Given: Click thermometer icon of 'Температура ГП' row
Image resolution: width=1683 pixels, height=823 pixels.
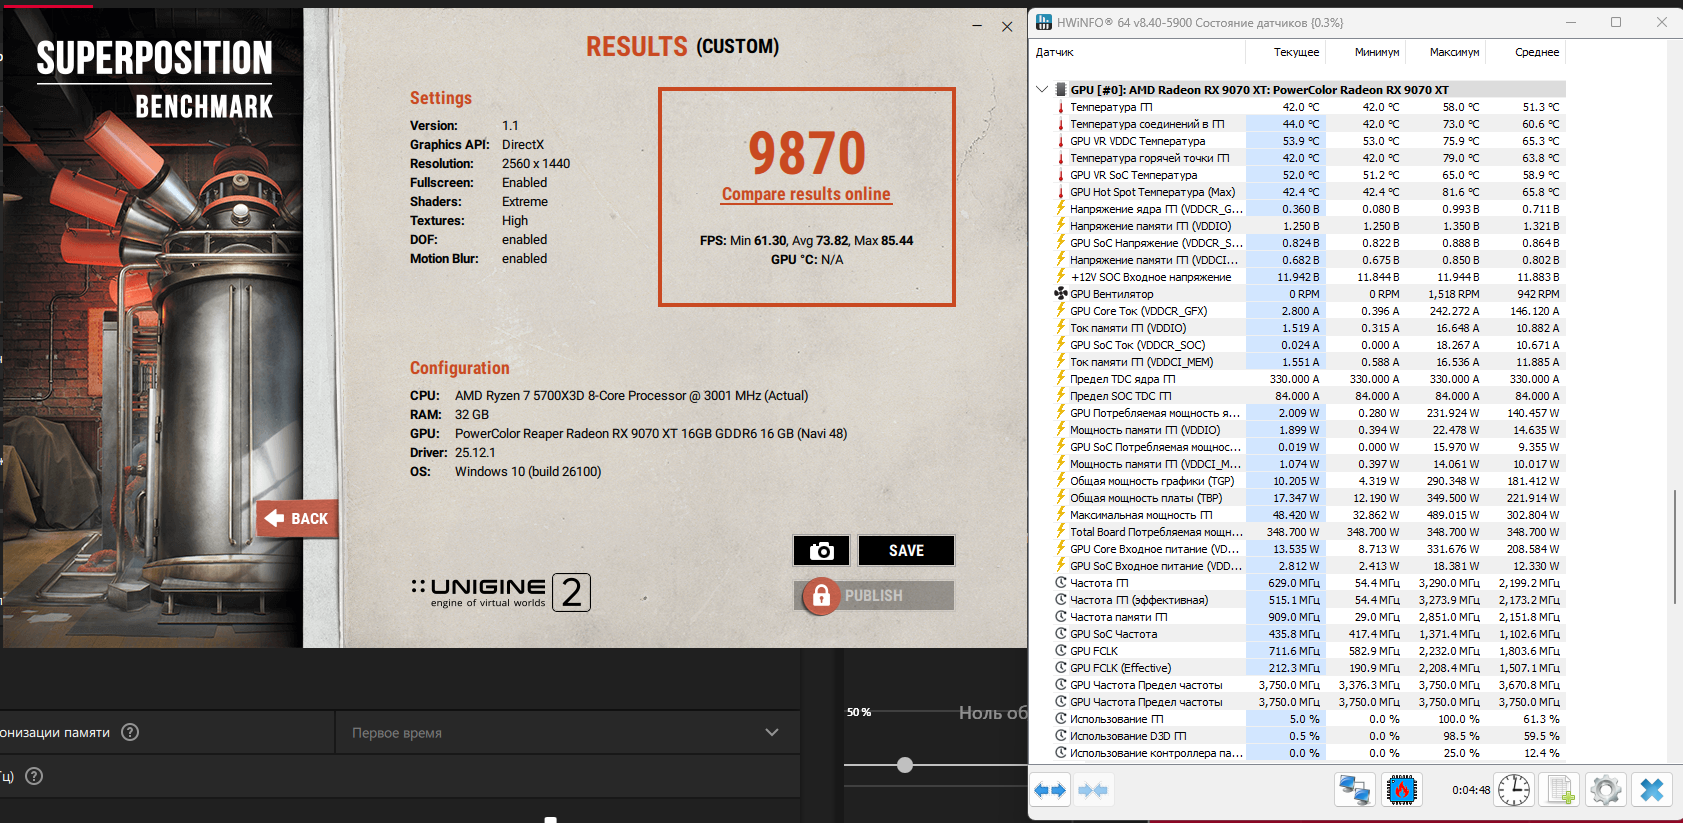Looking at the screenshot, I should [1061, 107].
